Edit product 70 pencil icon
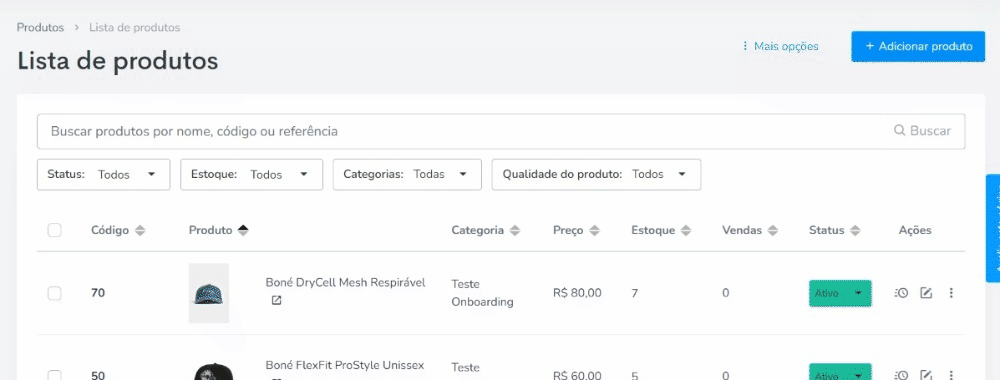The height and width of the screenshot is (380, 1000). click(926, 293)
